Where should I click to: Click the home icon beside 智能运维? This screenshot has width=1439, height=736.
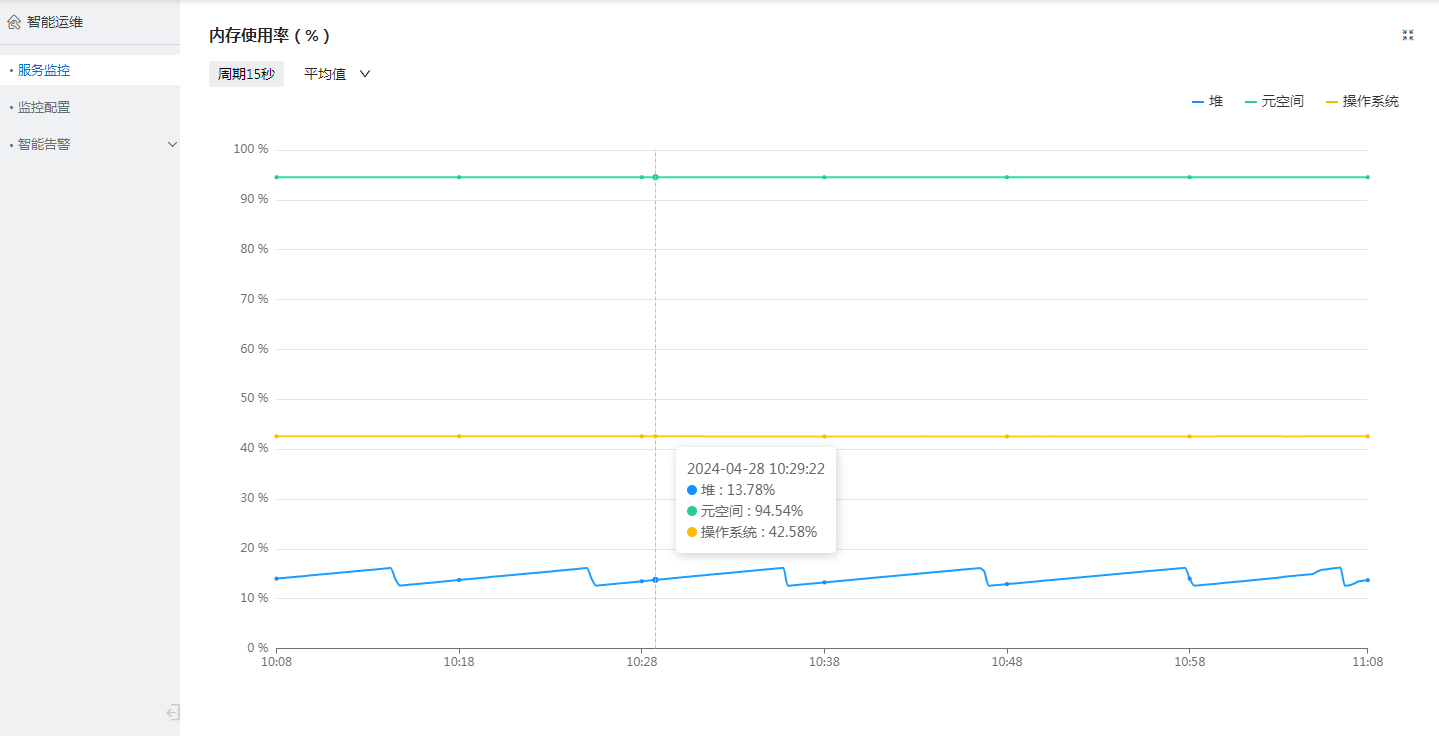[x=14, y=22]
